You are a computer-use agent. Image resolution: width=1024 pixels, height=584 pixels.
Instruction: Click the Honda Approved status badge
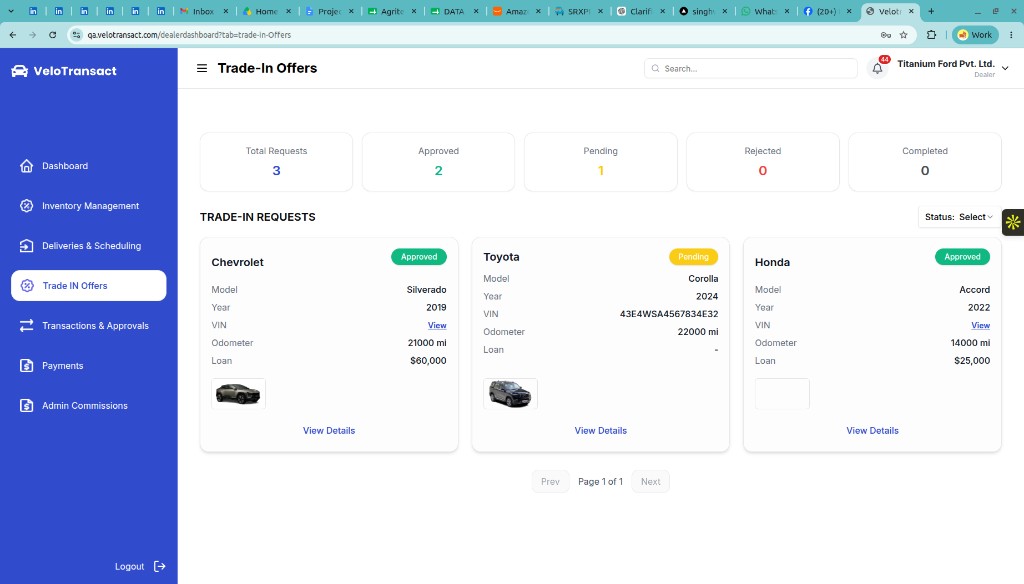(962, 257)
